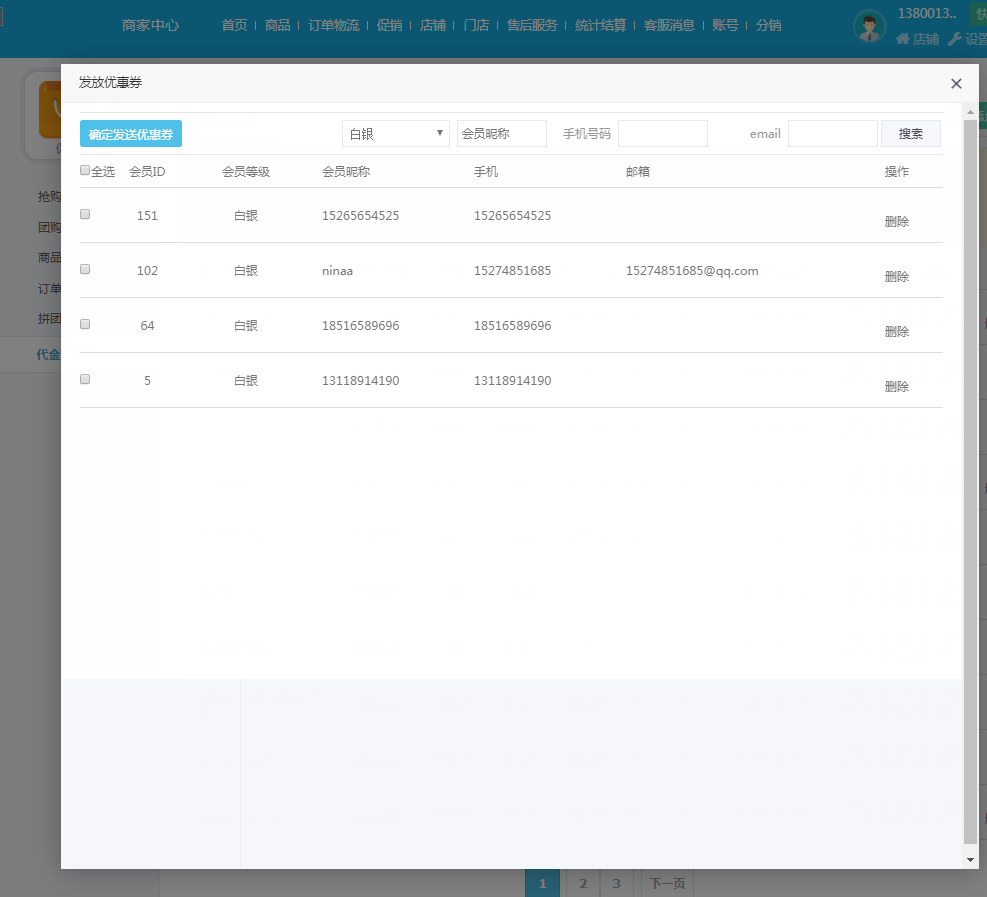Close the 发放优惠券 dialog
The height and width of the screenshot is (897, 987).
(956, 84)
